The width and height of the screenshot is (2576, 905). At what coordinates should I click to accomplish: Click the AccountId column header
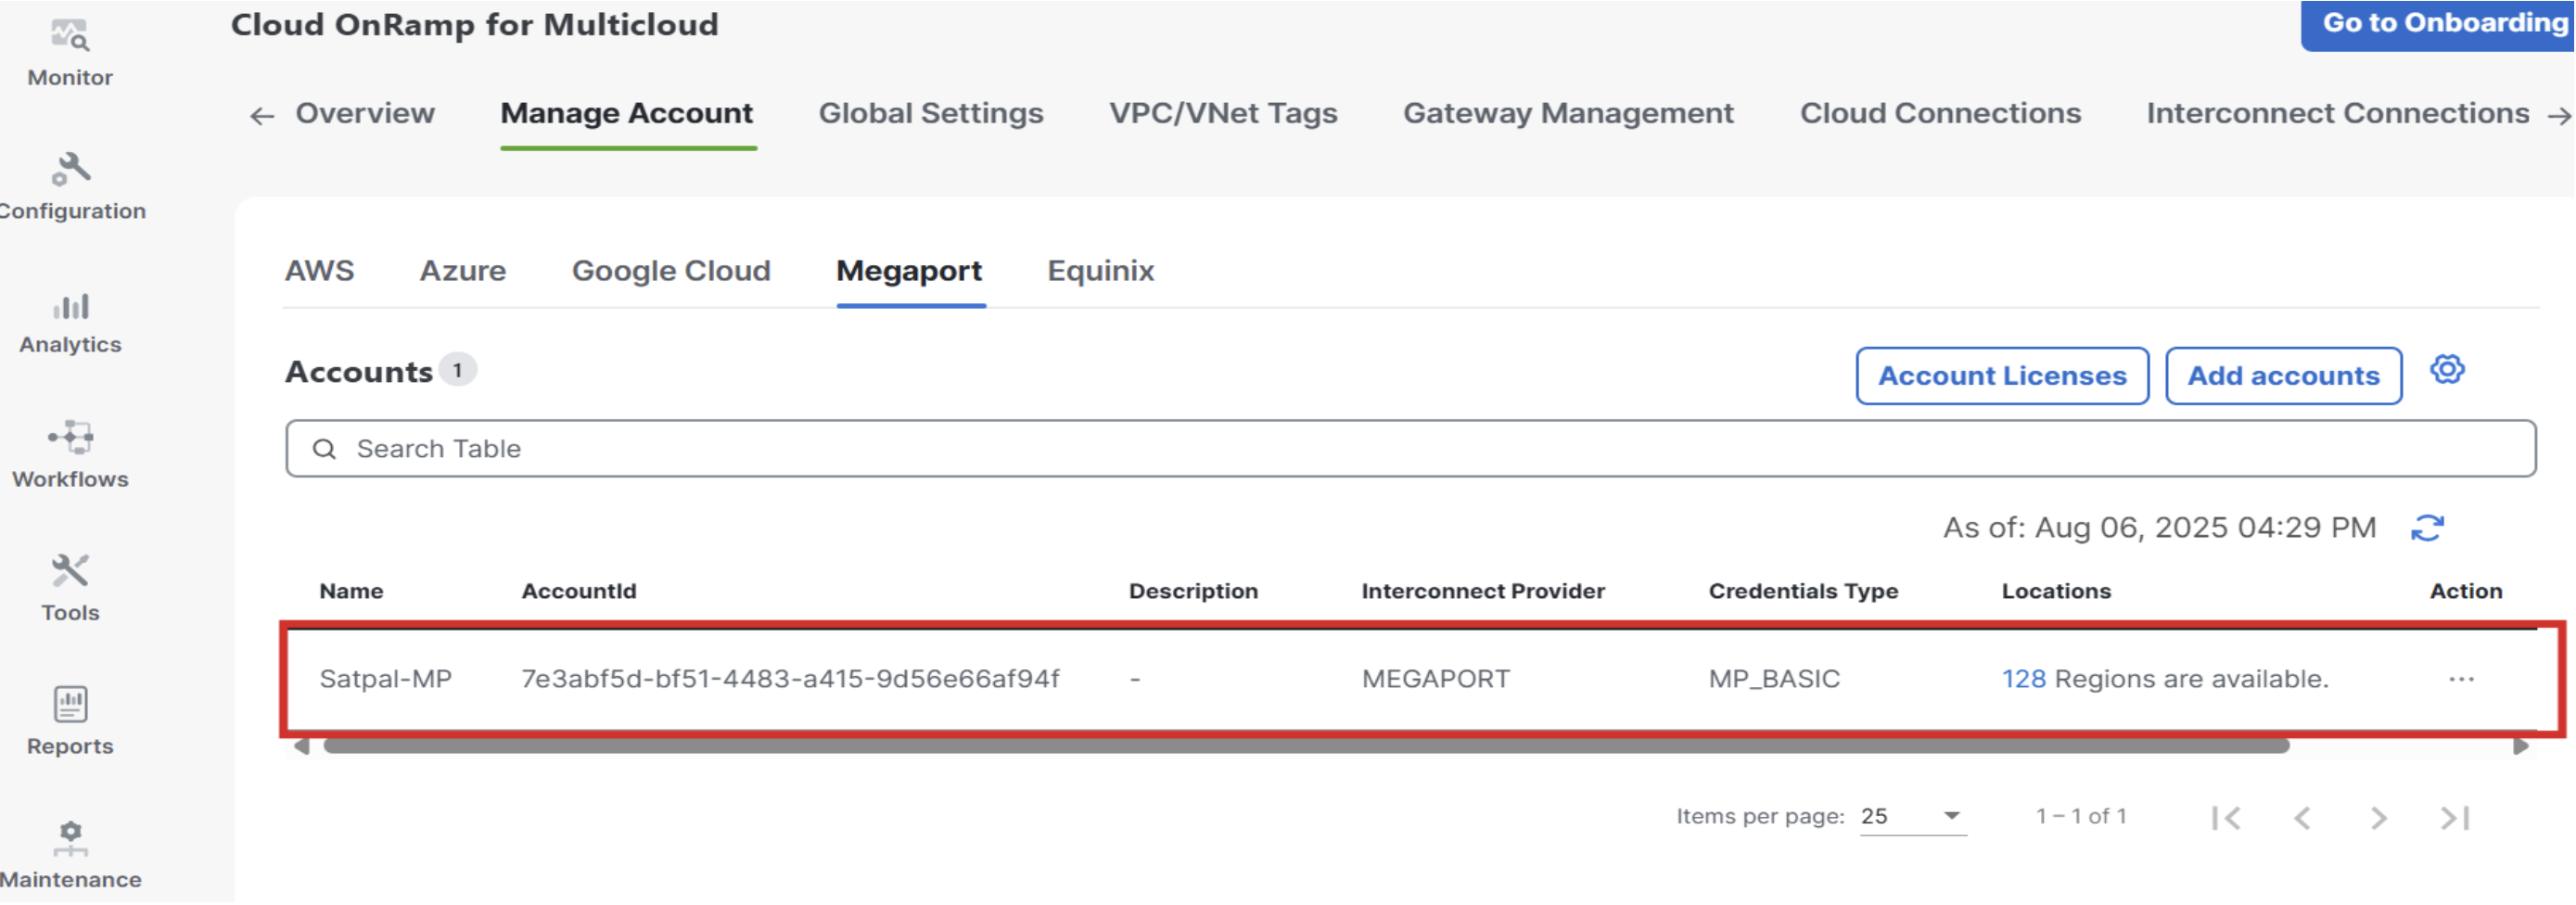(579, 592)
